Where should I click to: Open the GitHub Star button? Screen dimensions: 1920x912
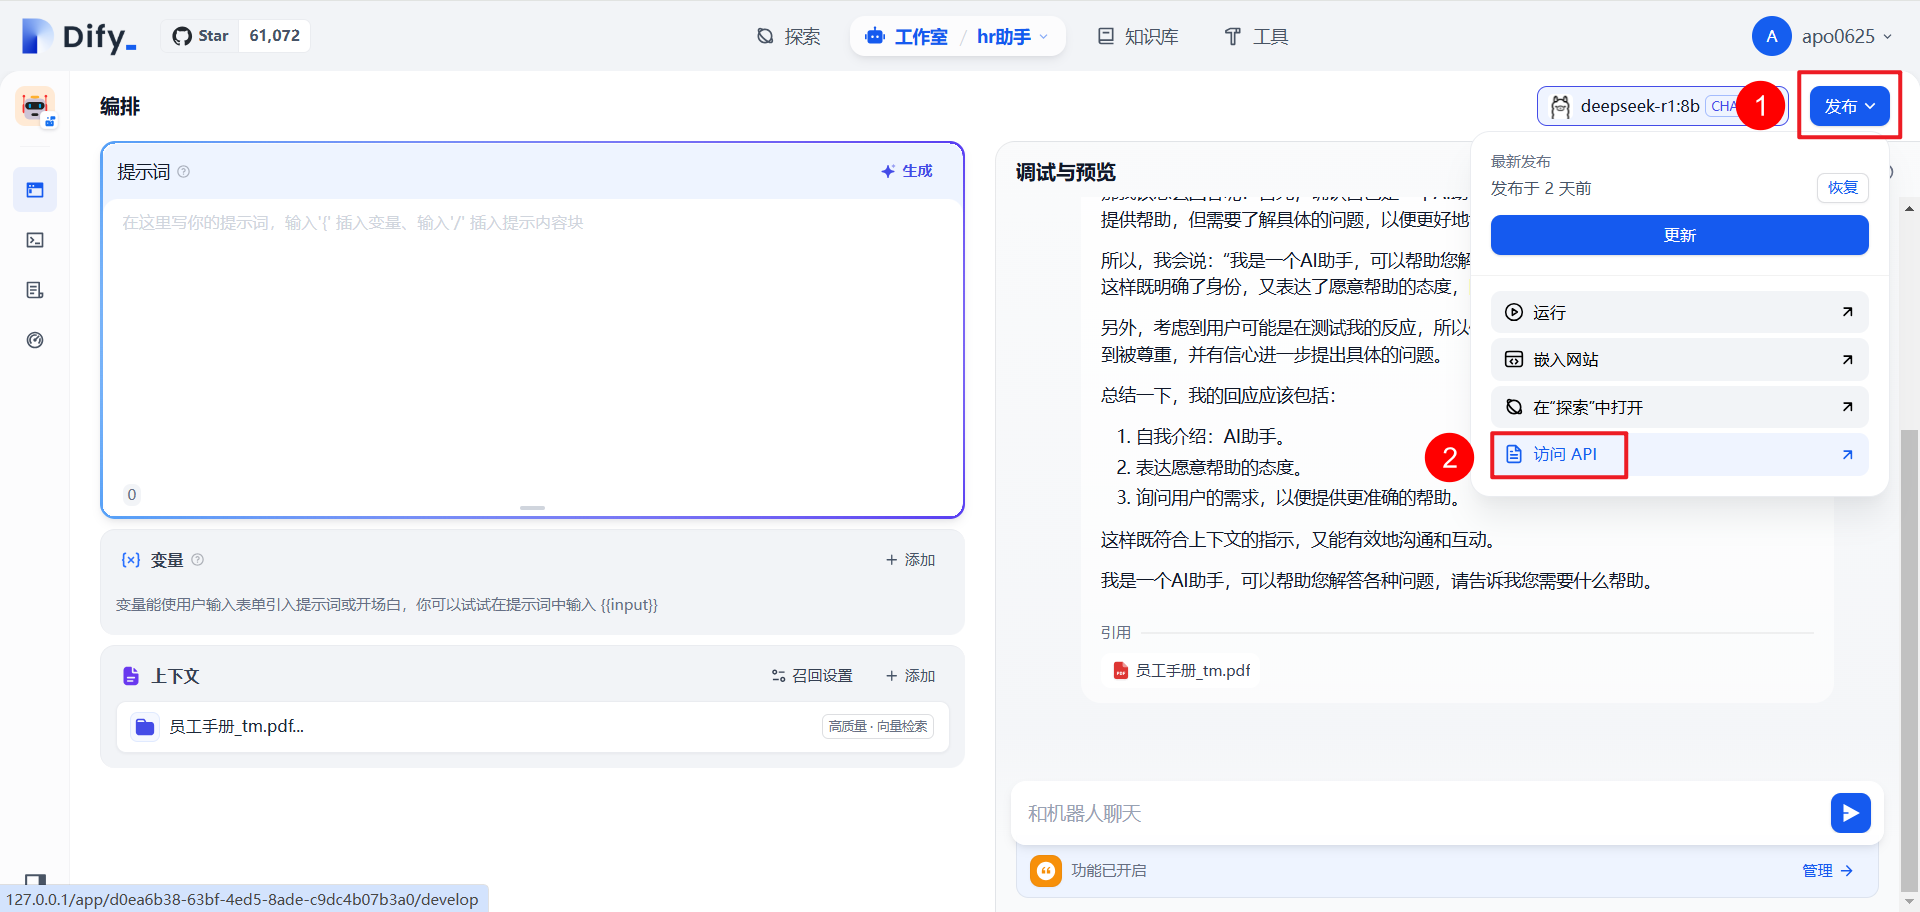coord(201,36)
